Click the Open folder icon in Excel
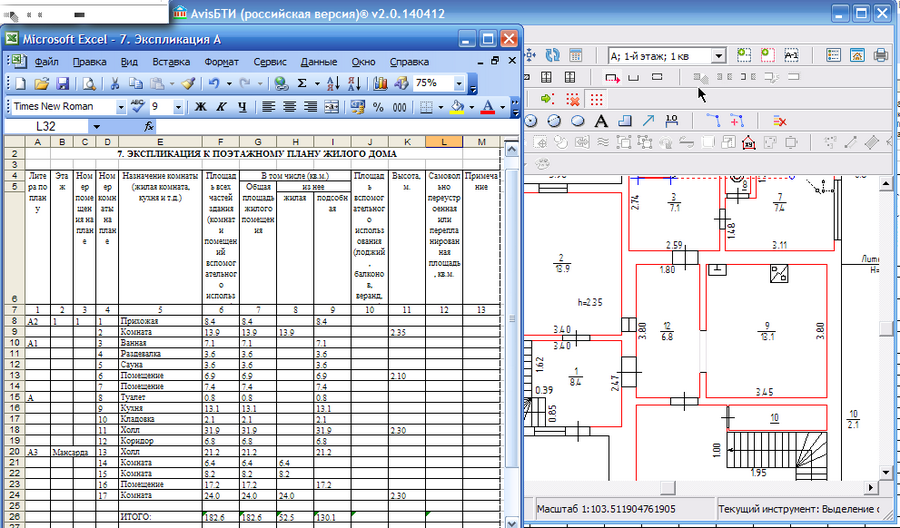The image size is (900, 528). point(41,84)
